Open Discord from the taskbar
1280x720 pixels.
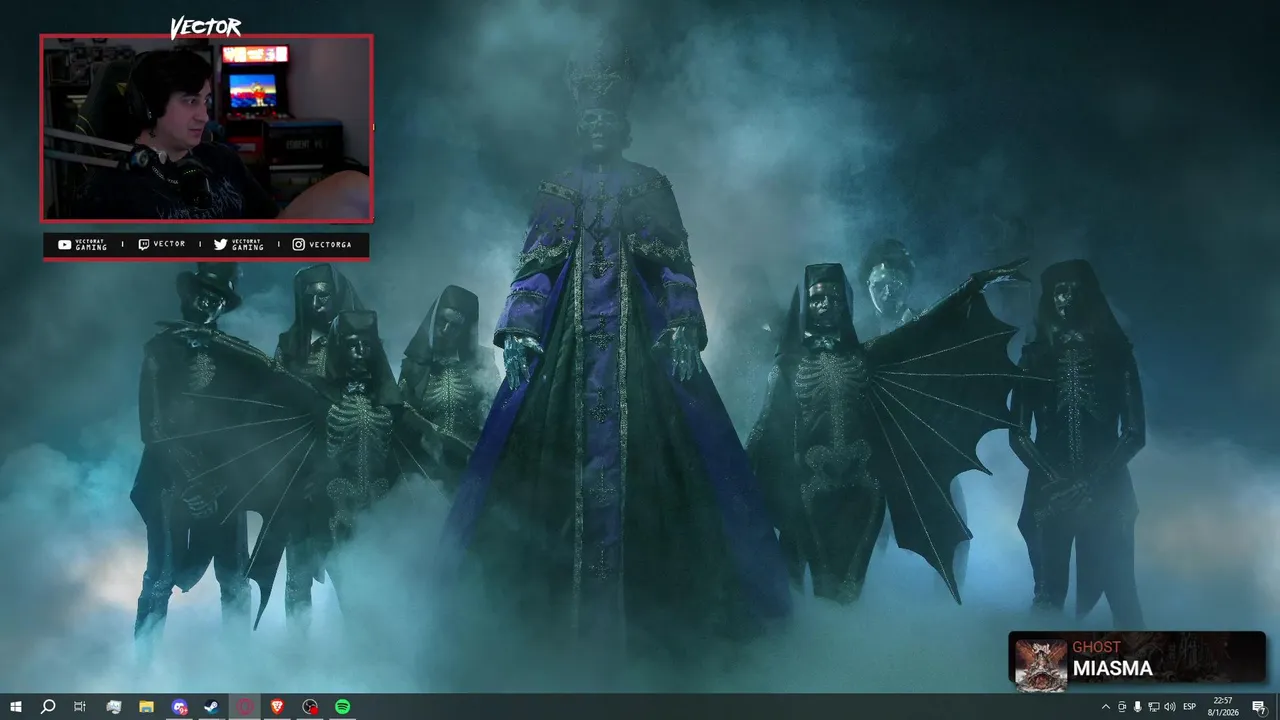pyautogui.click(x=179, y=707)
